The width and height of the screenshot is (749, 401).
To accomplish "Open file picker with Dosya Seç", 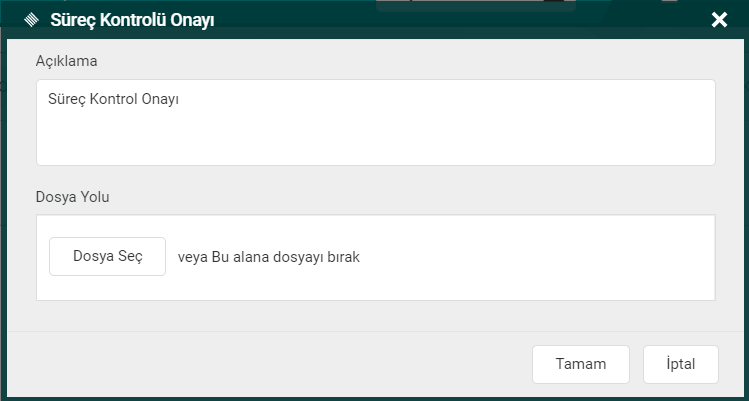I will 107,256.
